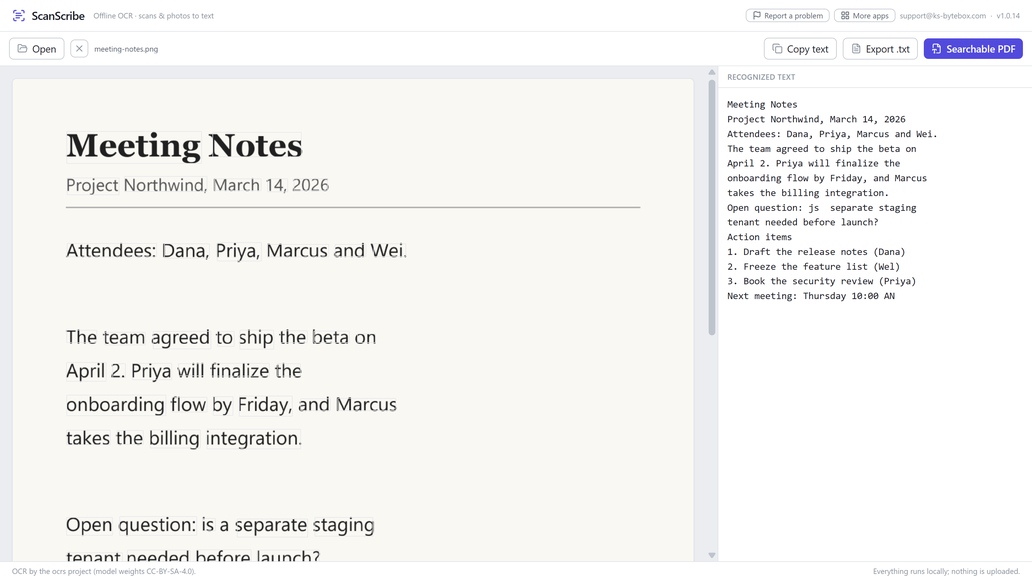Viewport: 1032px width, 580px height.
Task: Open the More apps menu
Action: [864, 15]
